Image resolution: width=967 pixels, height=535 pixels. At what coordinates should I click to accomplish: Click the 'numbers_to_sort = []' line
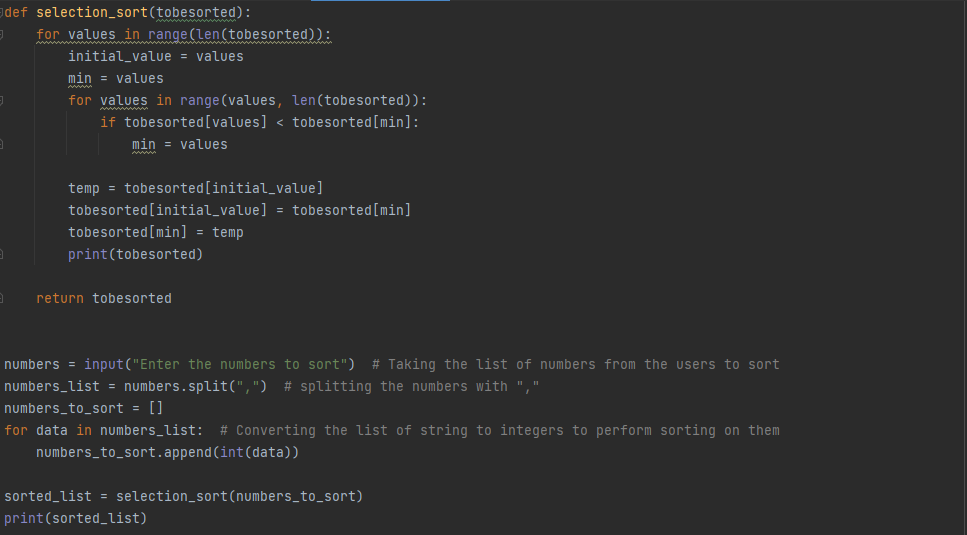(83, 409)
